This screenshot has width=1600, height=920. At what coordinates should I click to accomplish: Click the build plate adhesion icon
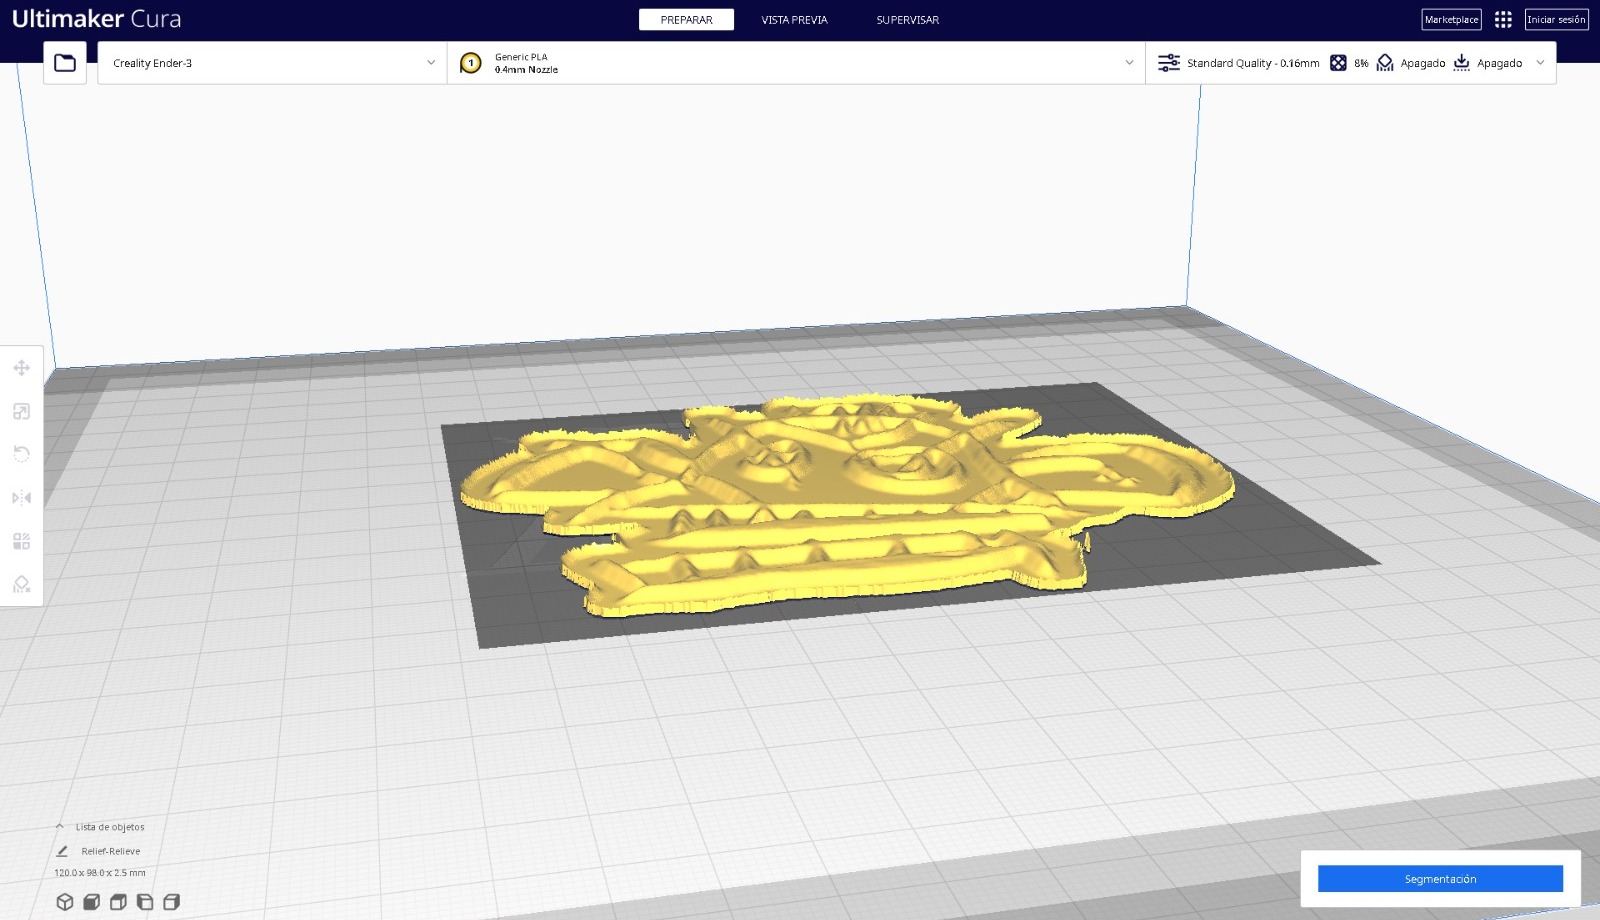(x=1462, y=63)
